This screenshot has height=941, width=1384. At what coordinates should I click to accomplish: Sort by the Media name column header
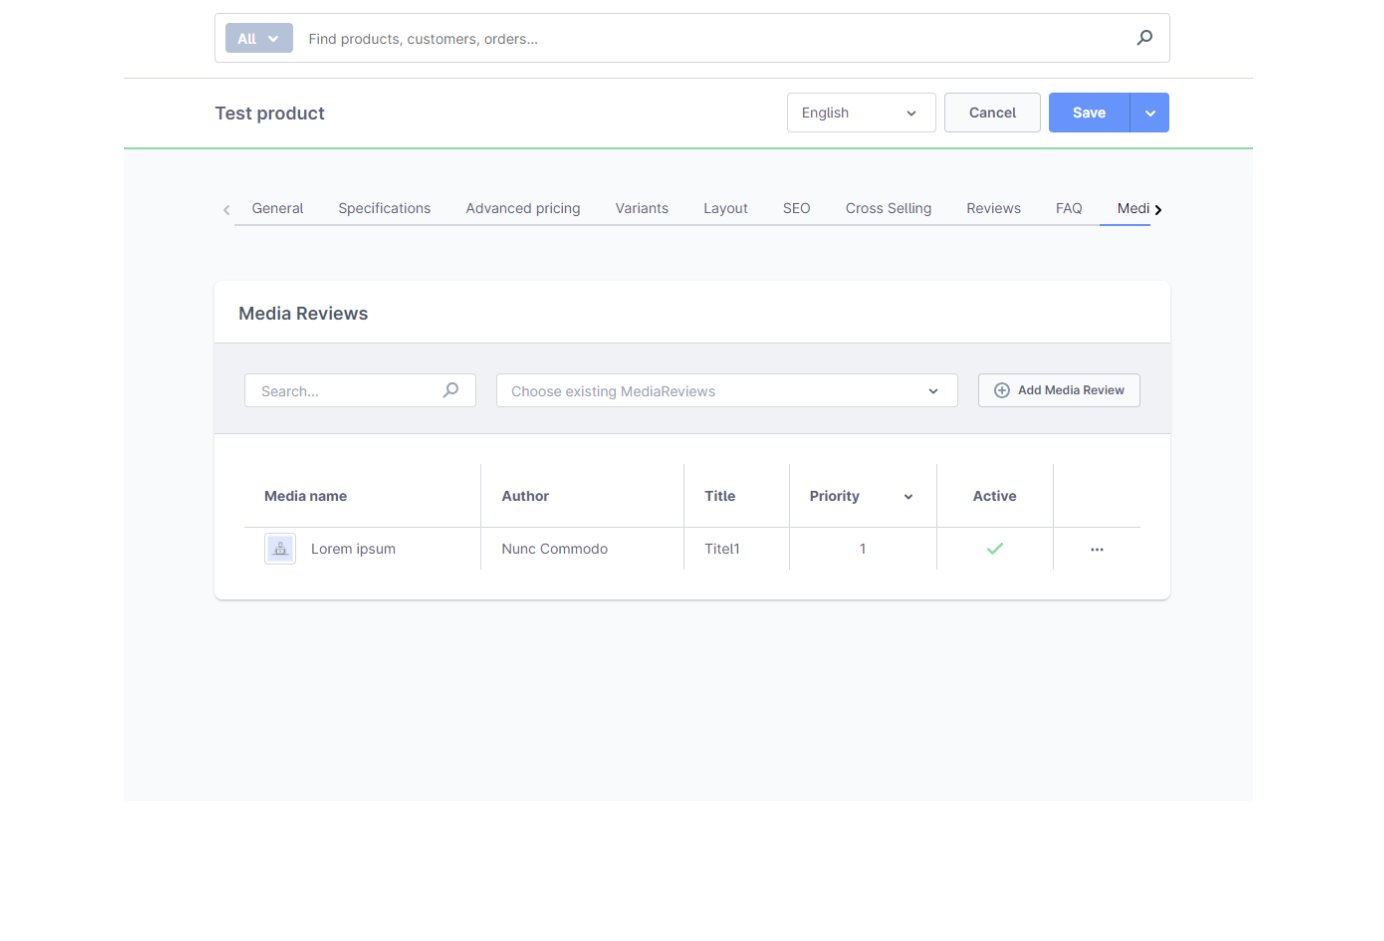coord(305,496)
